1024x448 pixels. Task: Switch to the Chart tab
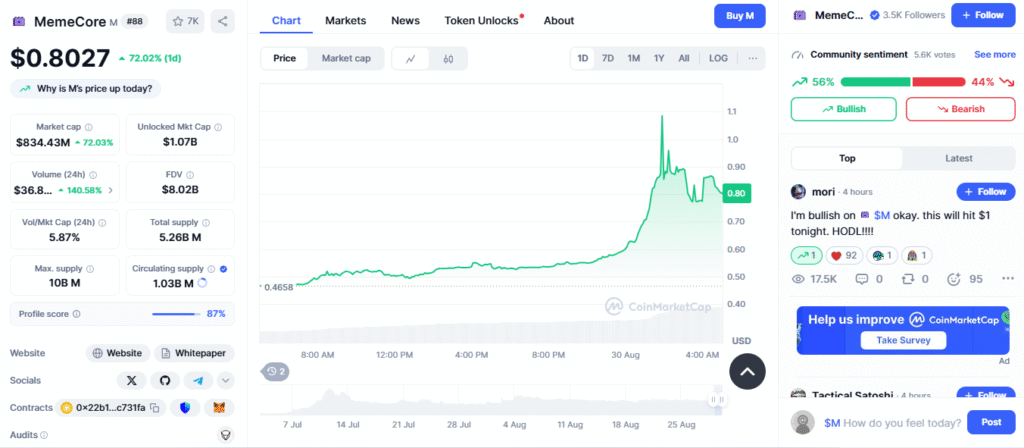coord(286,20)
